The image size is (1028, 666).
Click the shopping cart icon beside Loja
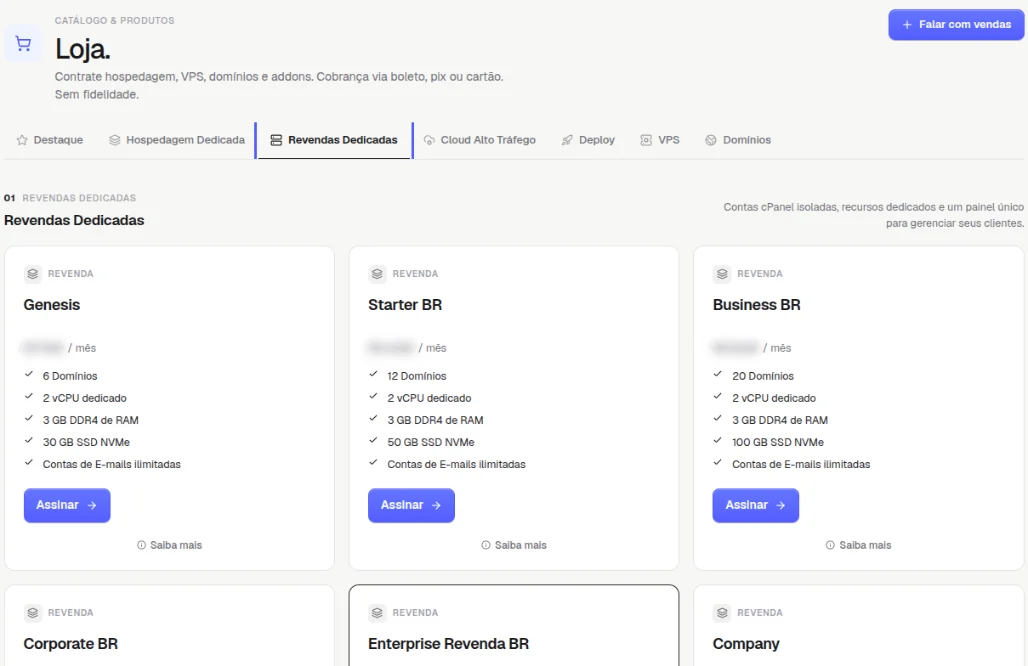(23, 44)
